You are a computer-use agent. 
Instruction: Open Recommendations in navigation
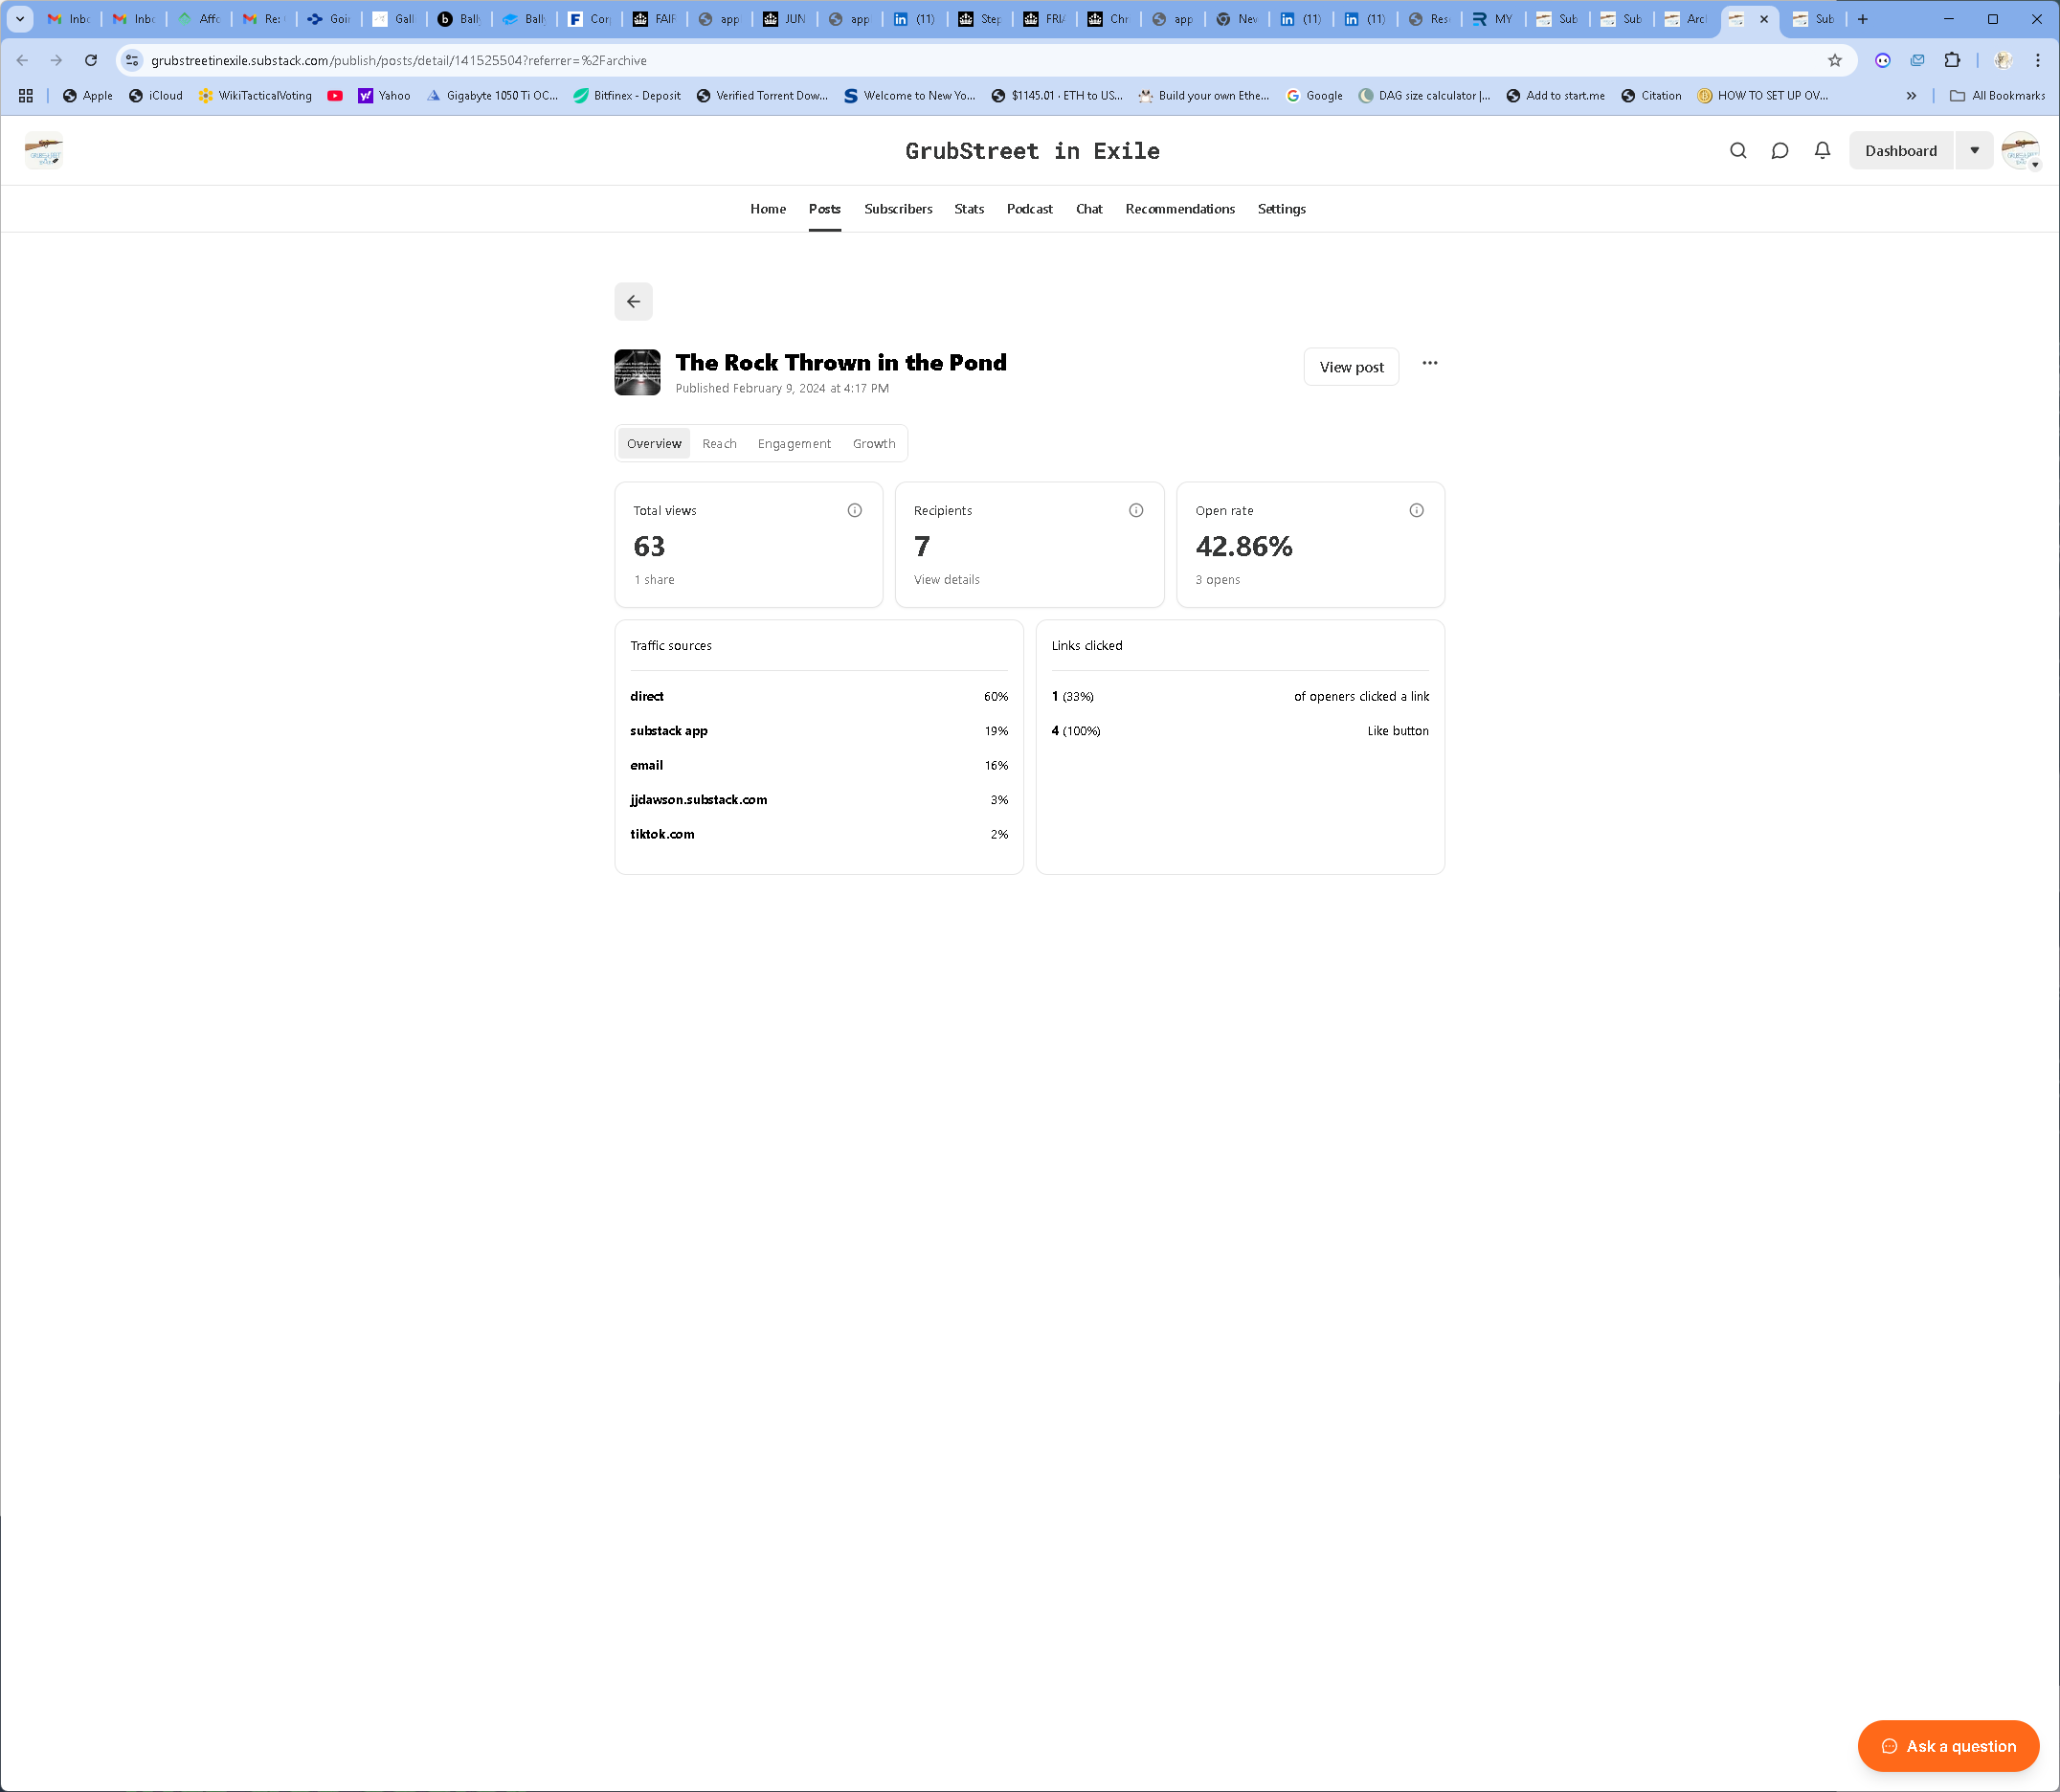coord(1180,208)
